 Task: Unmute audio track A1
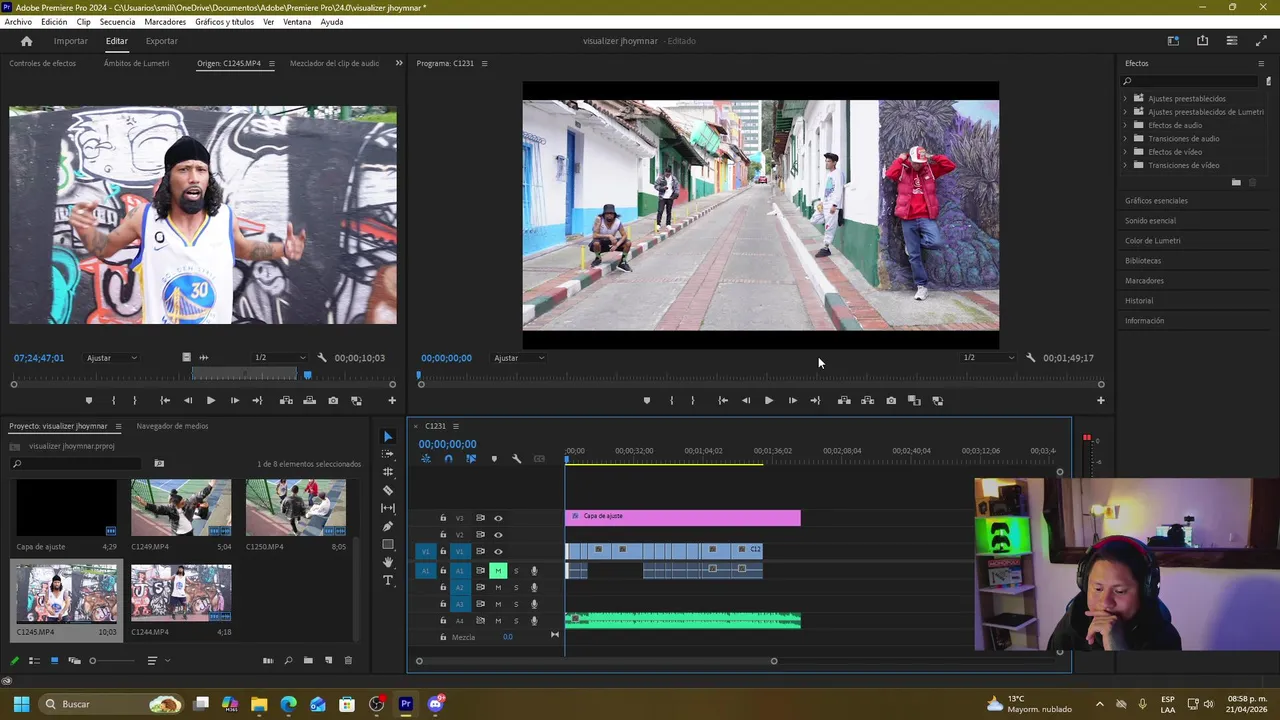(498, 571)
